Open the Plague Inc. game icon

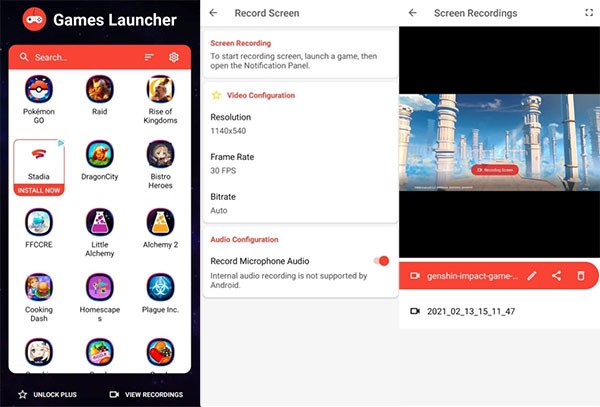point(160,289)
